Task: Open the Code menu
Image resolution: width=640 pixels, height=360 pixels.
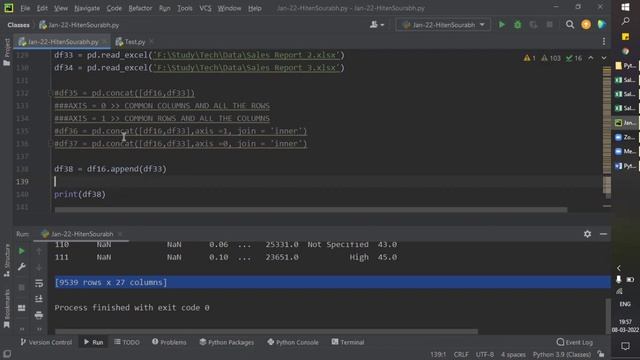Action: [x=114, y=8]
